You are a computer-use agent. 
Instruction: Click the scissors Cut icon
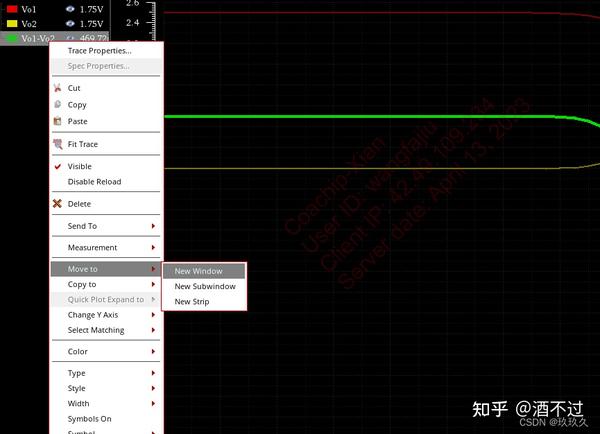tap(57, 88)
